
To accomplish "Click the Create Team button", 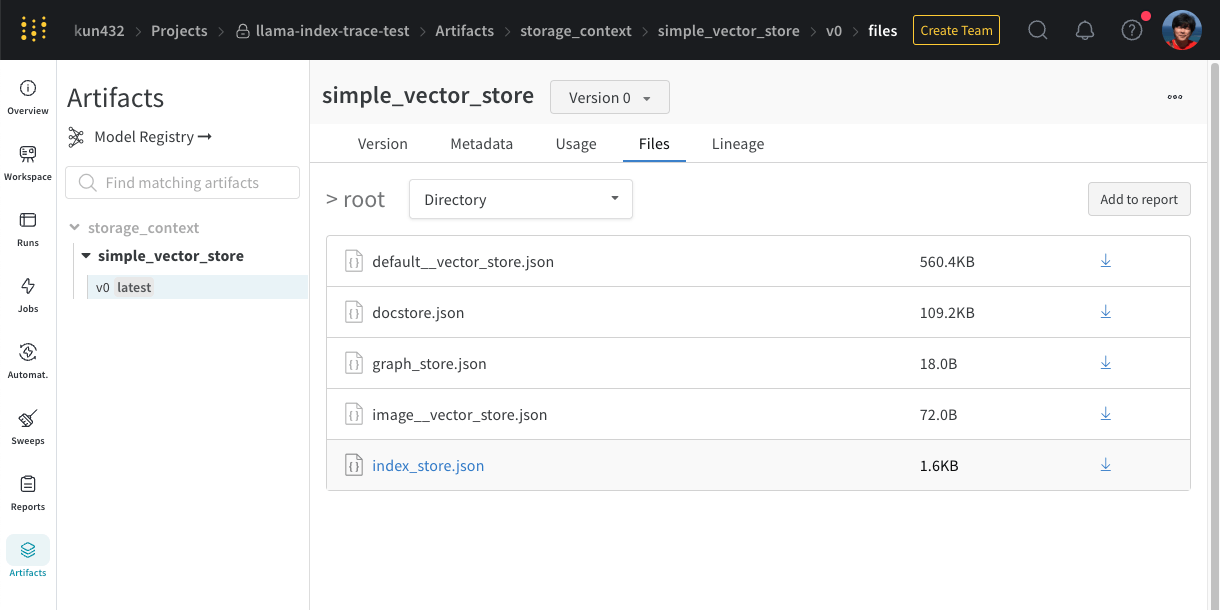I will (956, 30).
